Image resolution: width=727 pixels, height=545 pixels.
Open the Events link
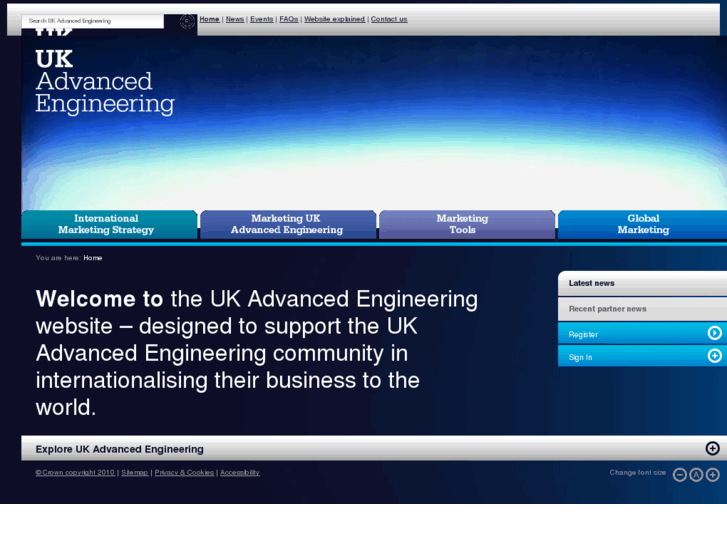[261, 19]
